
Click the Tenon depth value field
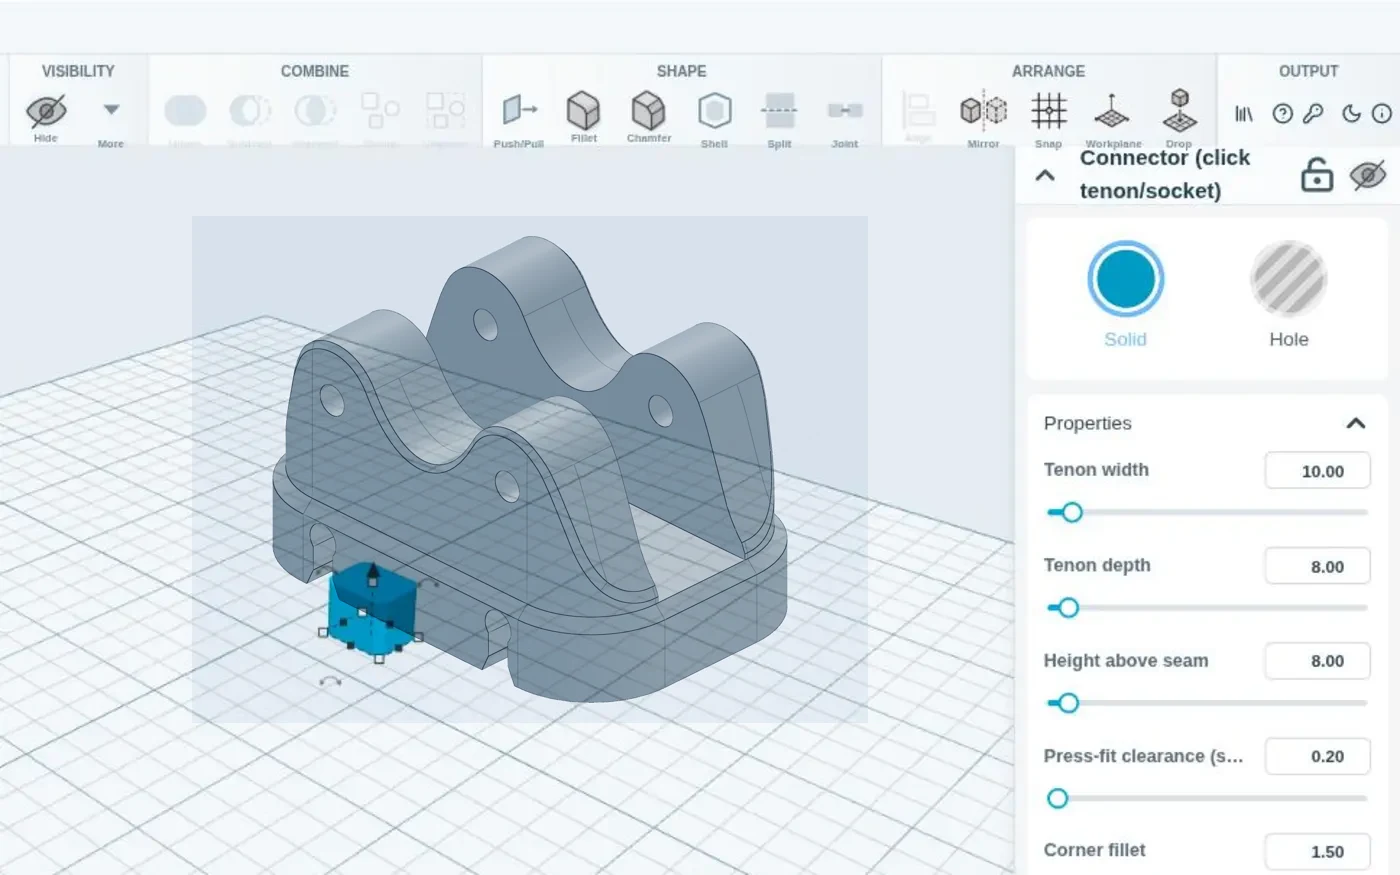pos(1317,566)
